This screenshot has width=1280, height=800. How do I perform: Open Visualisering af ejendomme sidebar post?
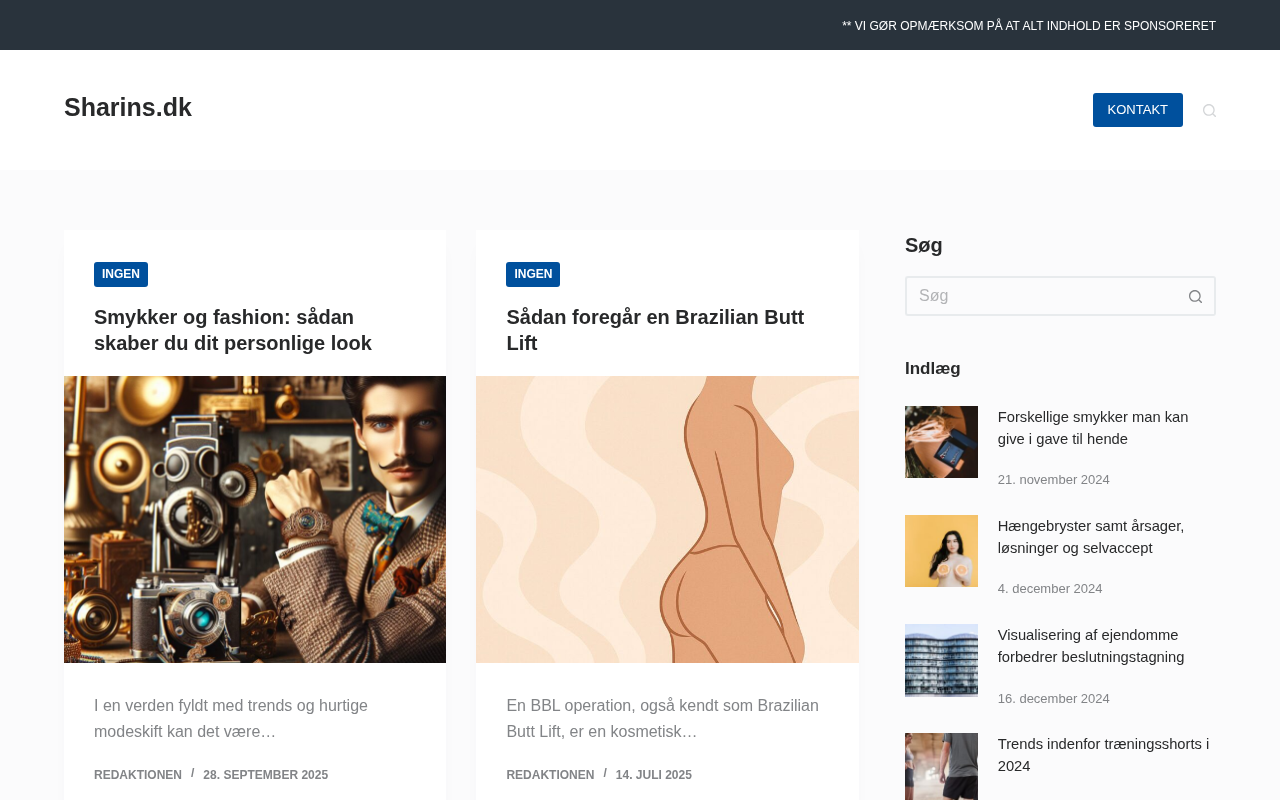point(1090,646)
